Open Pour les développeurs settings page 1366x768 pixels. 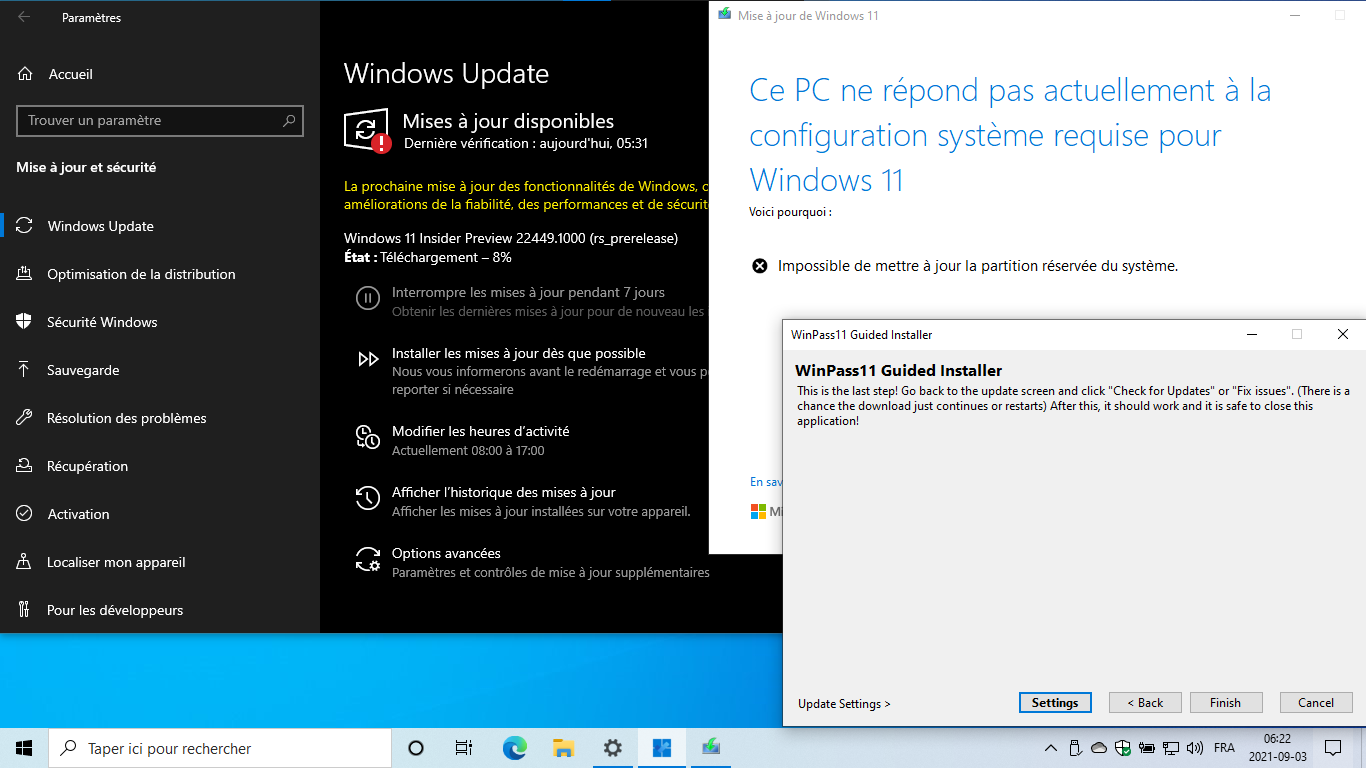click(x=160, y=610)
